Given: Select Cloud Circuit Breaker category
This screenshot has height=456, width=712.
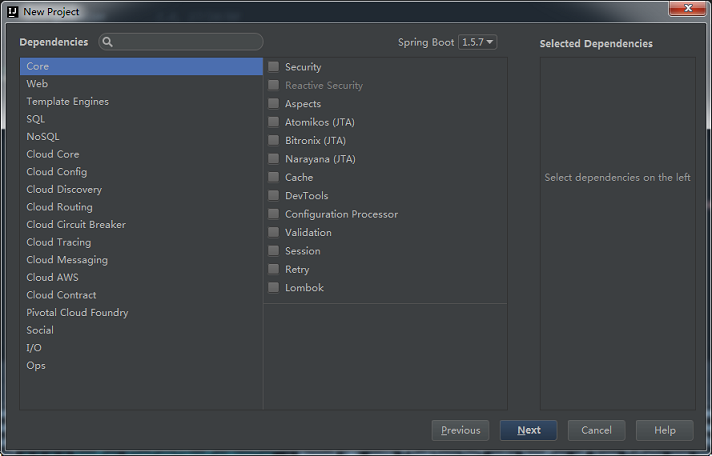Looking at the screenshot, I should click(x=141, y=225).
